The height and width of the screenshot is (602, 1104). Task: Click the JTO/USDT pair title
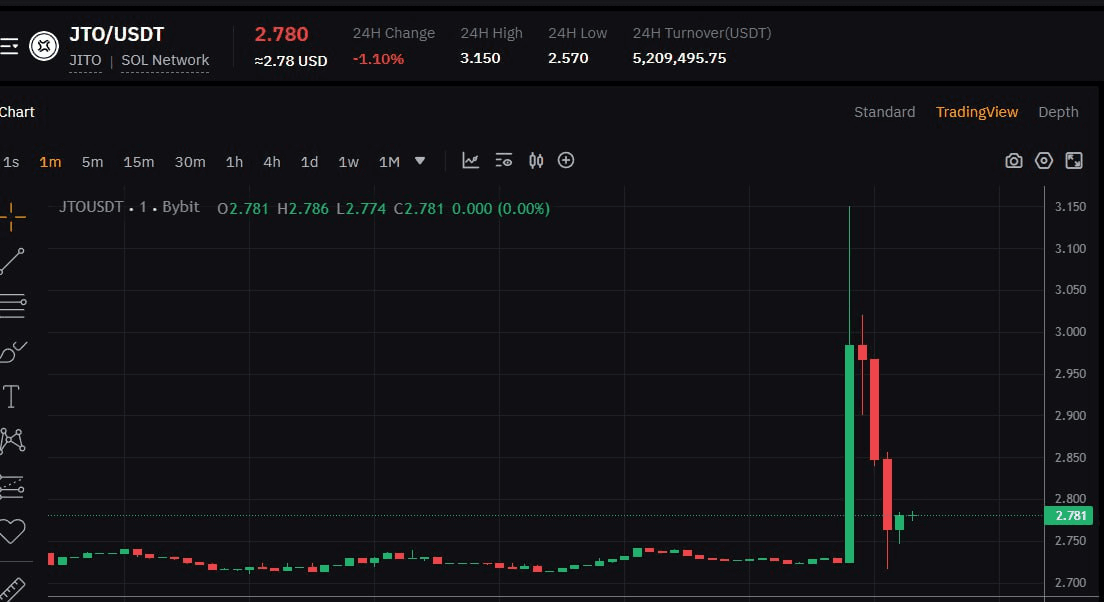point(116,34)
